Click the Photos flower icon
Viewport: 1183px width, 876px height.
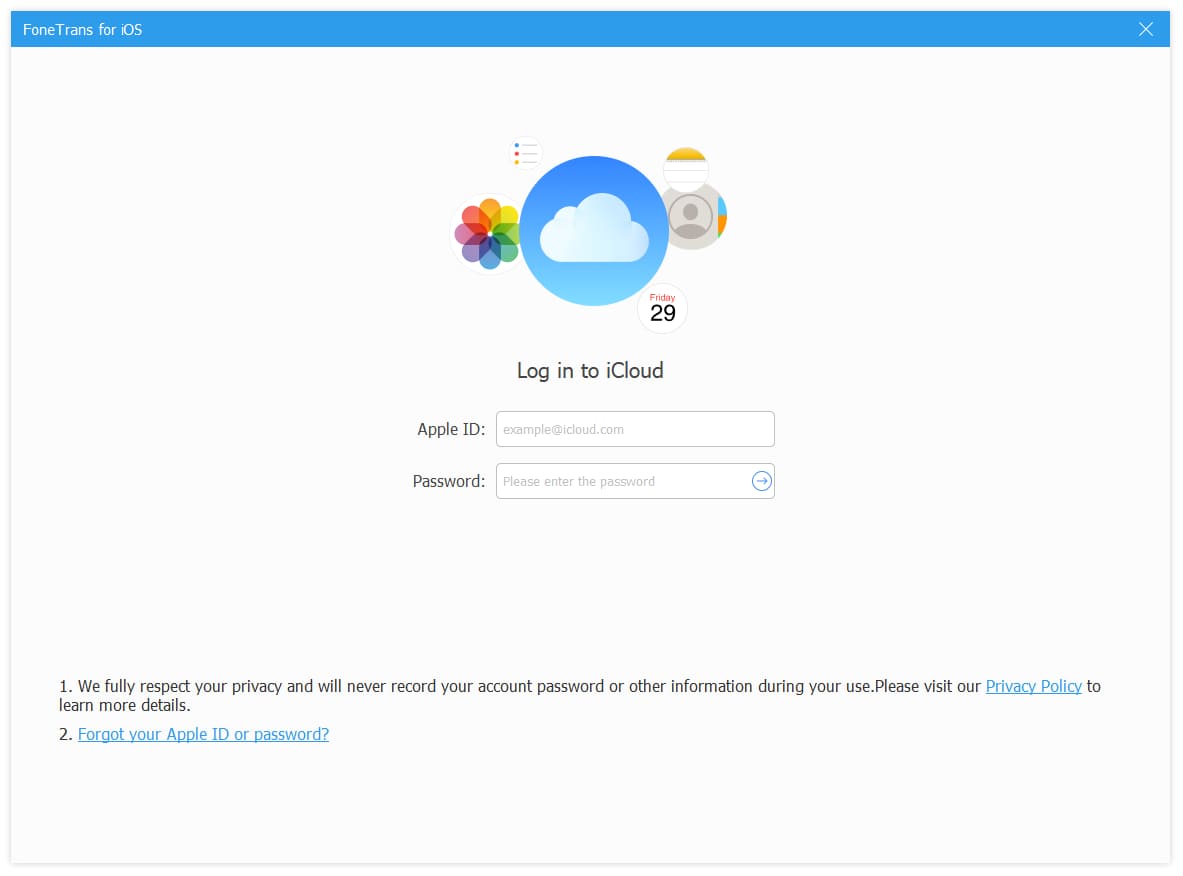click(x=487, y=234)
